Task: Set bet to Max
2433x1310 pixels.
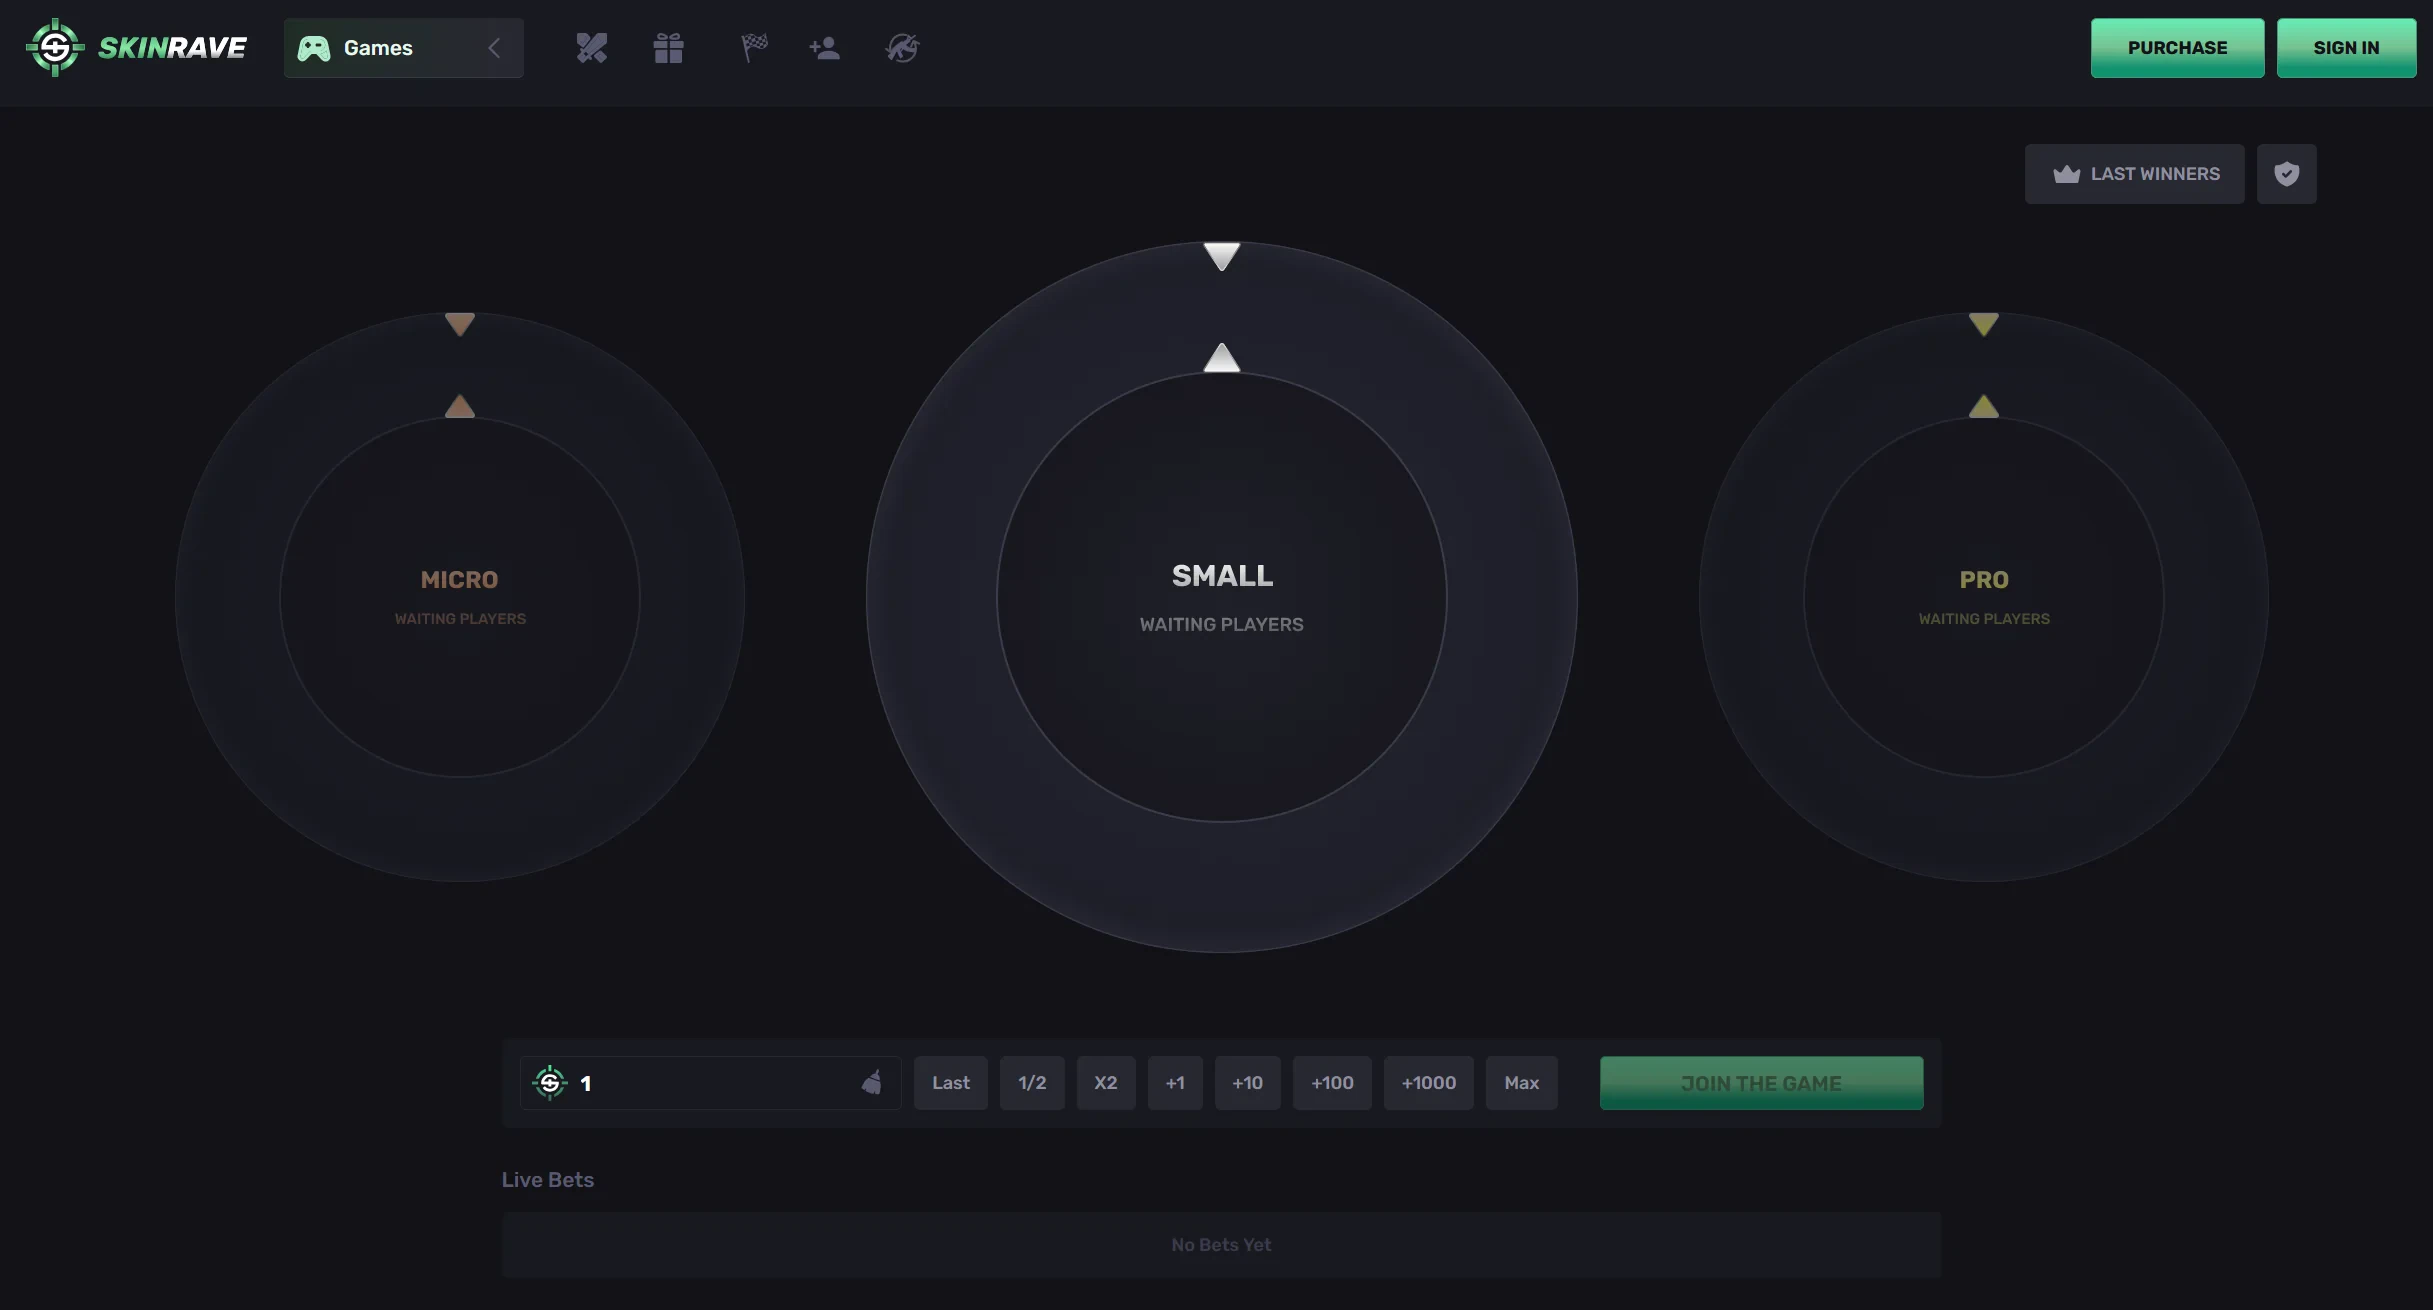Action: [1521, 1083]
